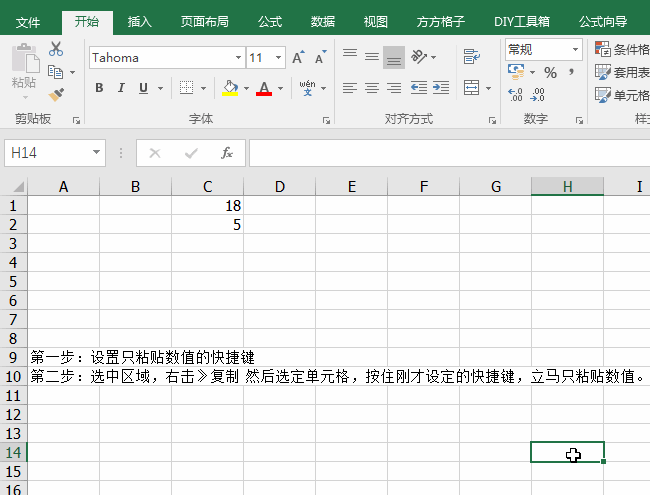Image resolution: width=650 pixels, height=495 pixels.
Task: Click the Insert Function fx icon
Action: pyautogui.click(x=227, y=153)
